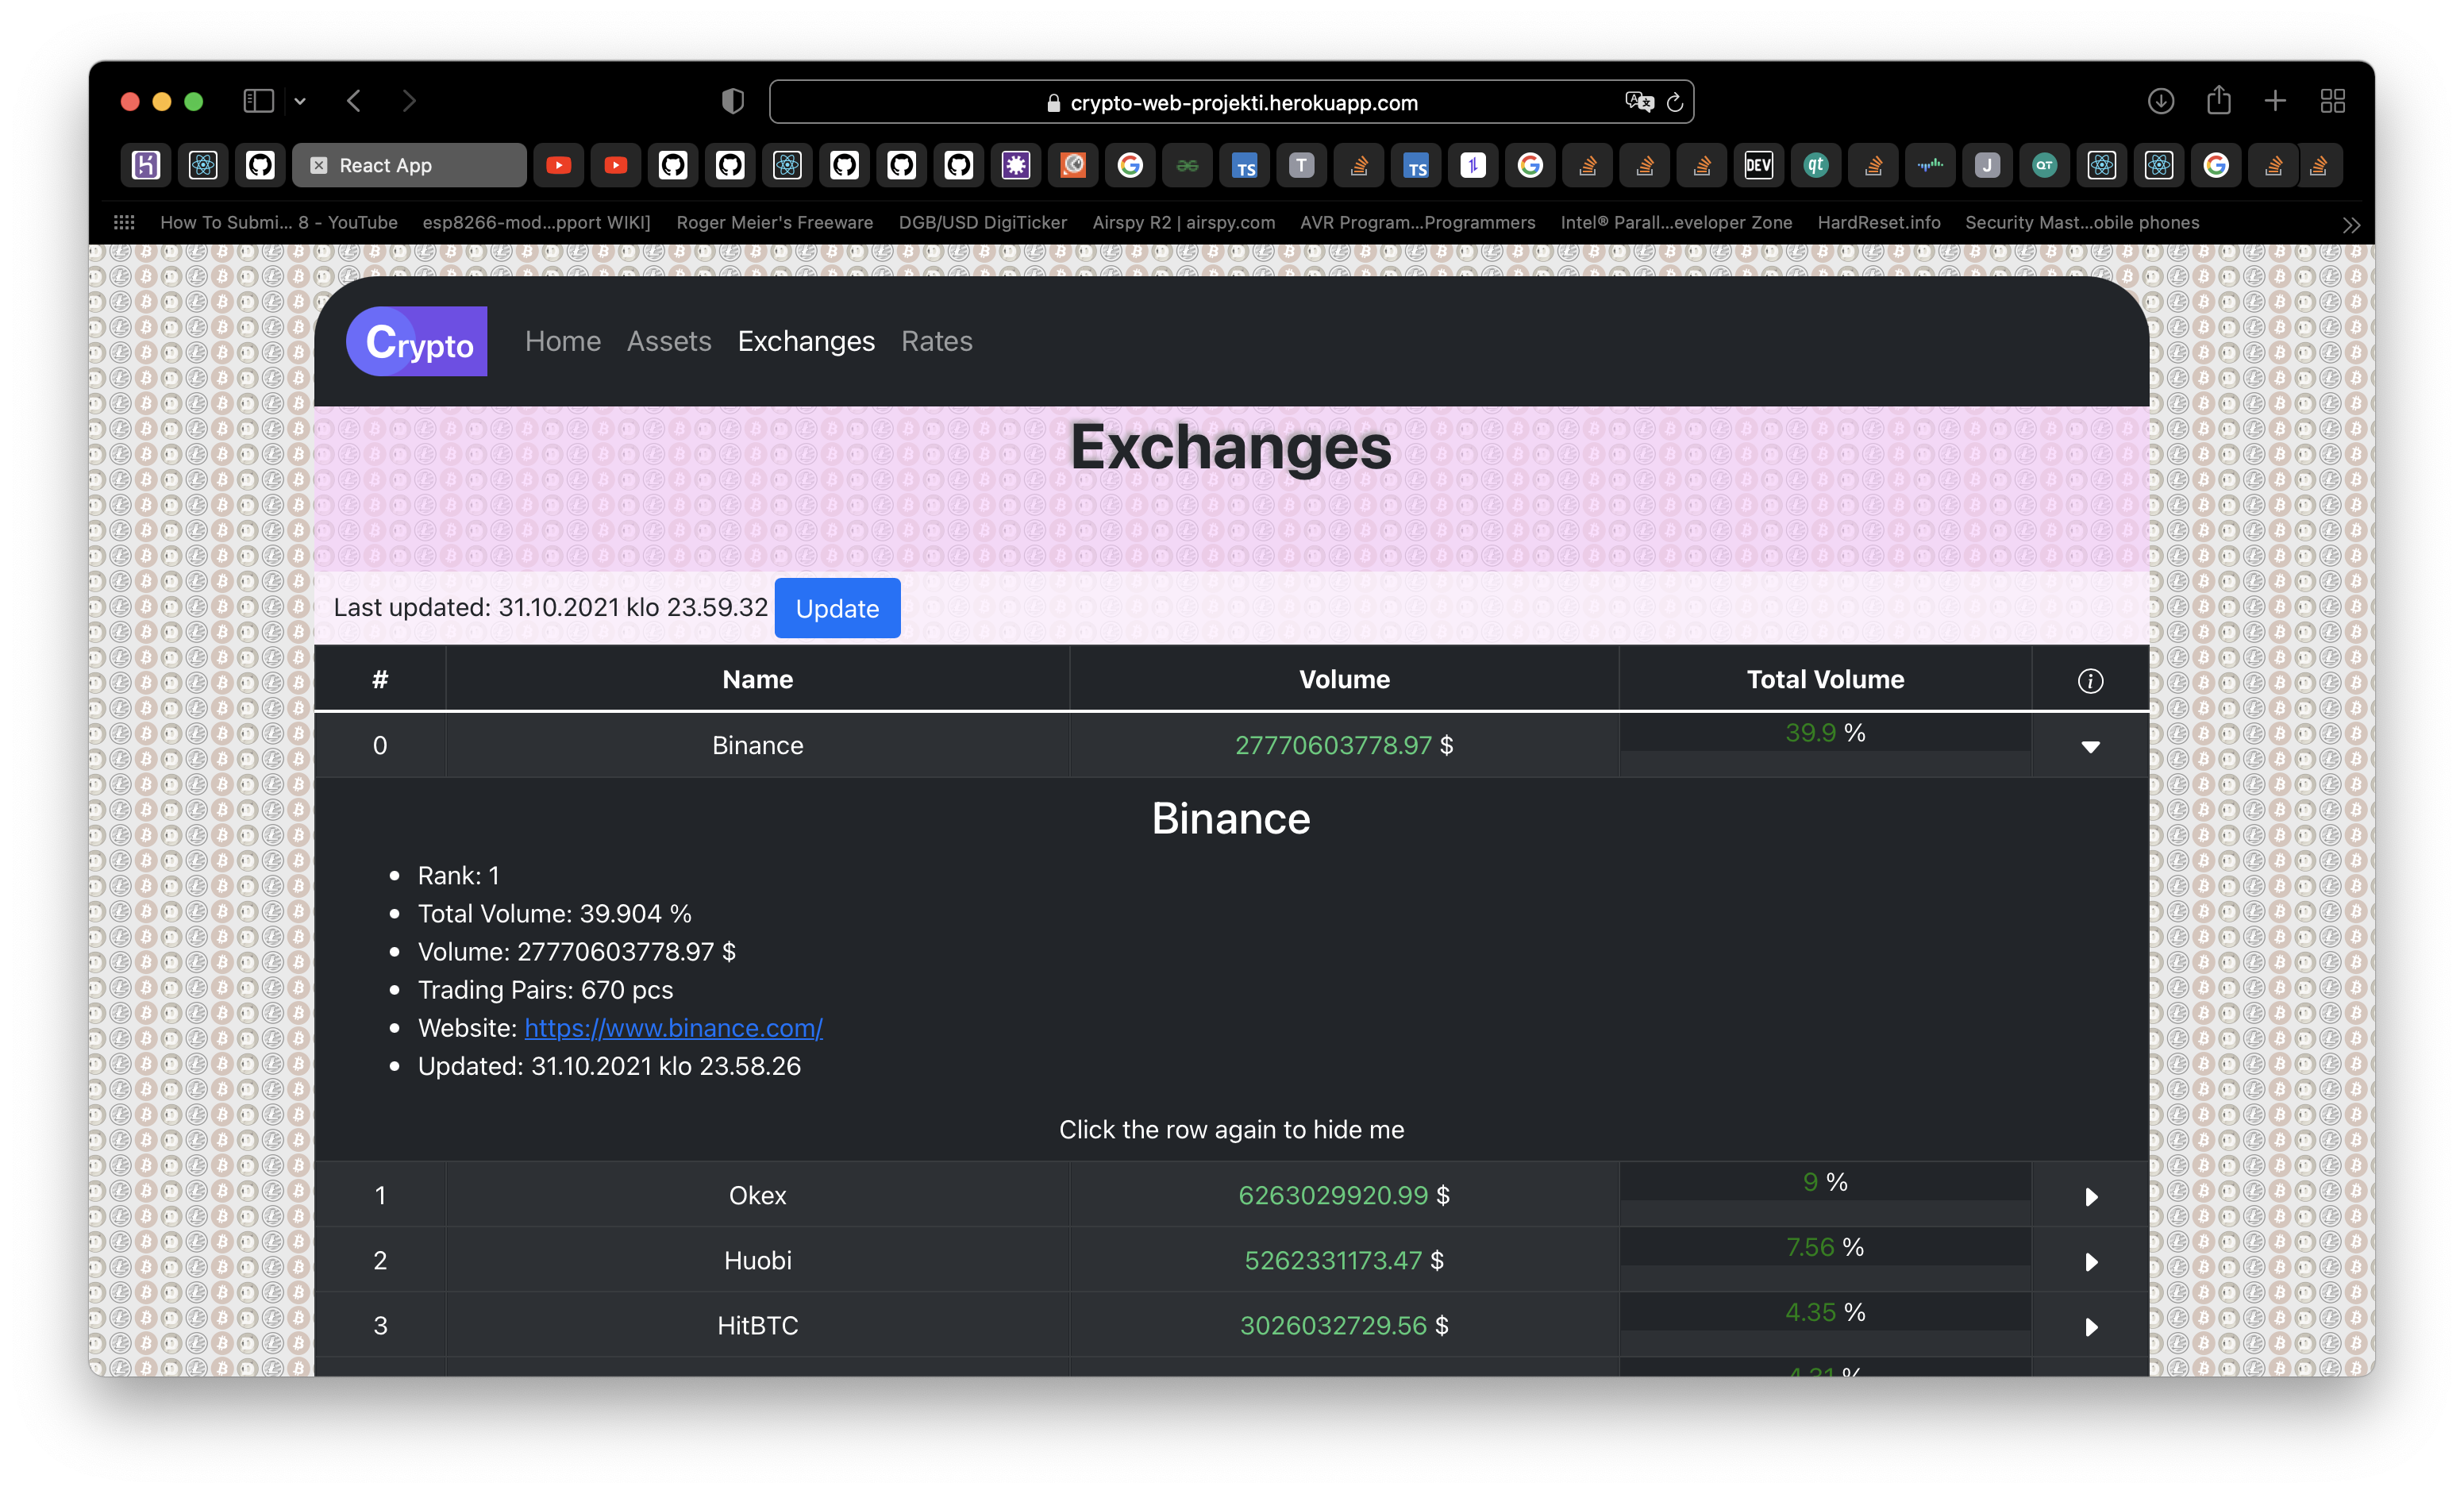Expand the HitBTC row details arrow
Viewport: 2464px width, 1494px height.
pos(2090,1327)
